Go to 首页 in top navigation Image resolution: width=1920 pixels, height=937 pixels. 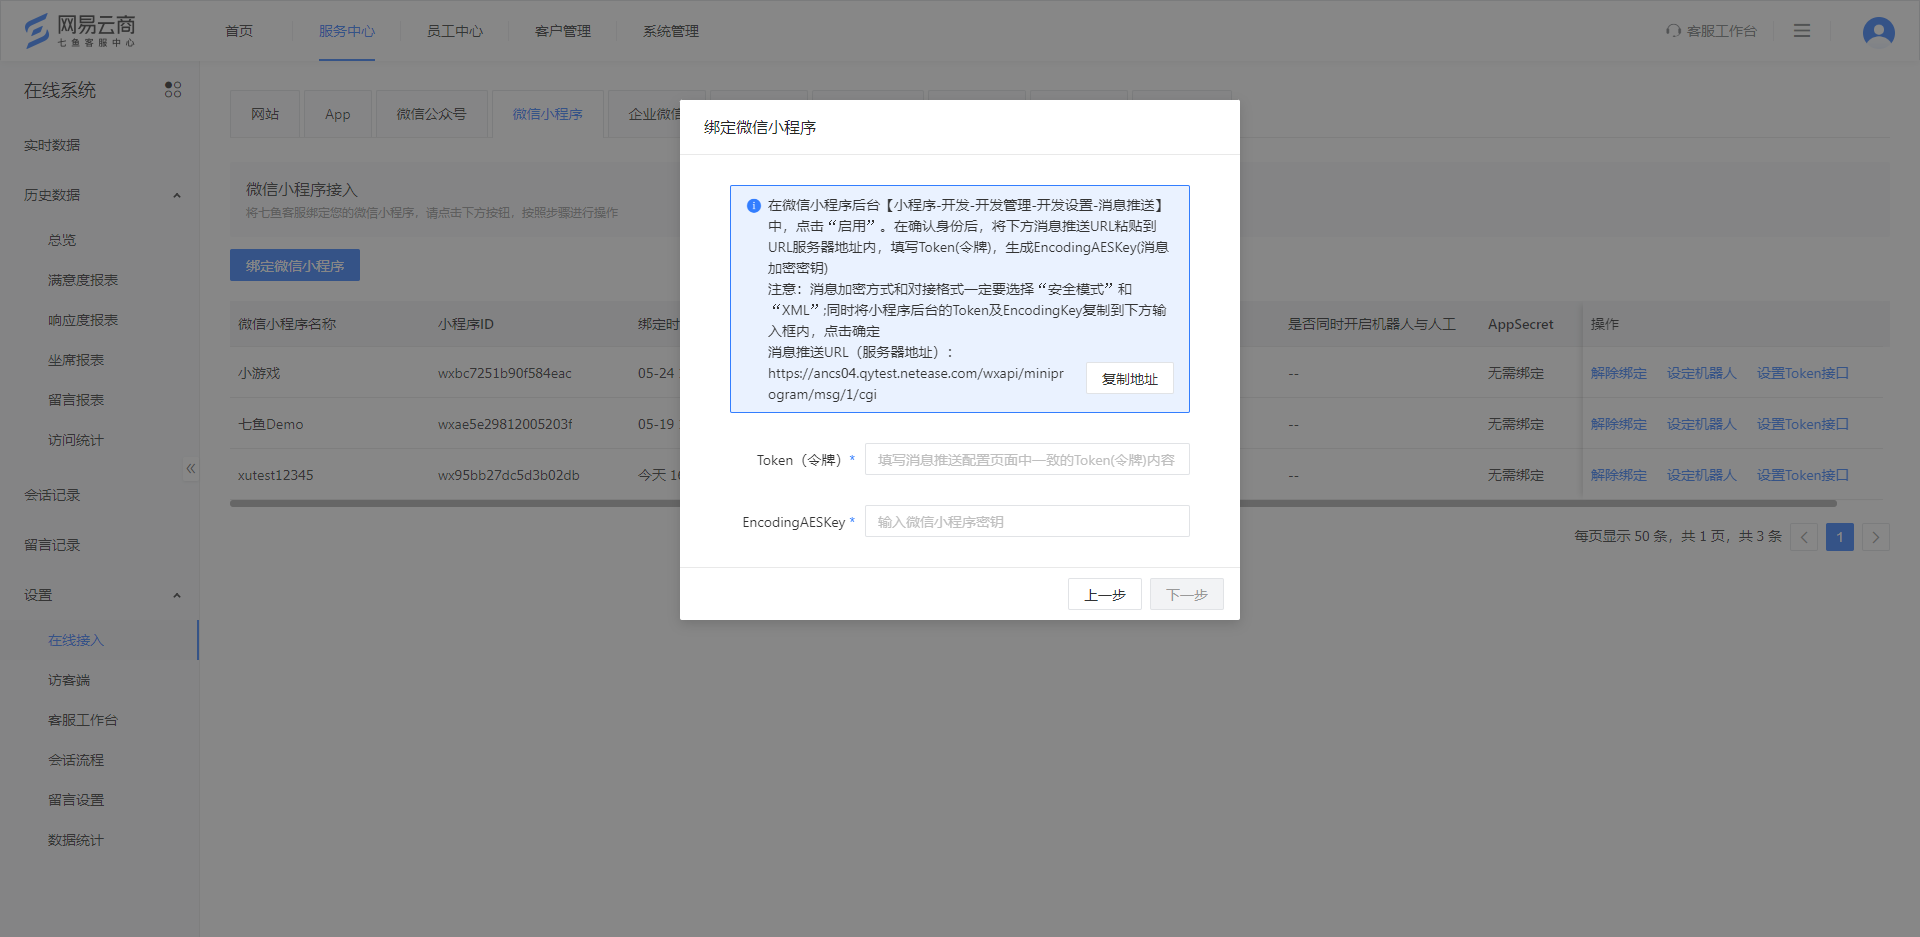(x=239, y=31)
